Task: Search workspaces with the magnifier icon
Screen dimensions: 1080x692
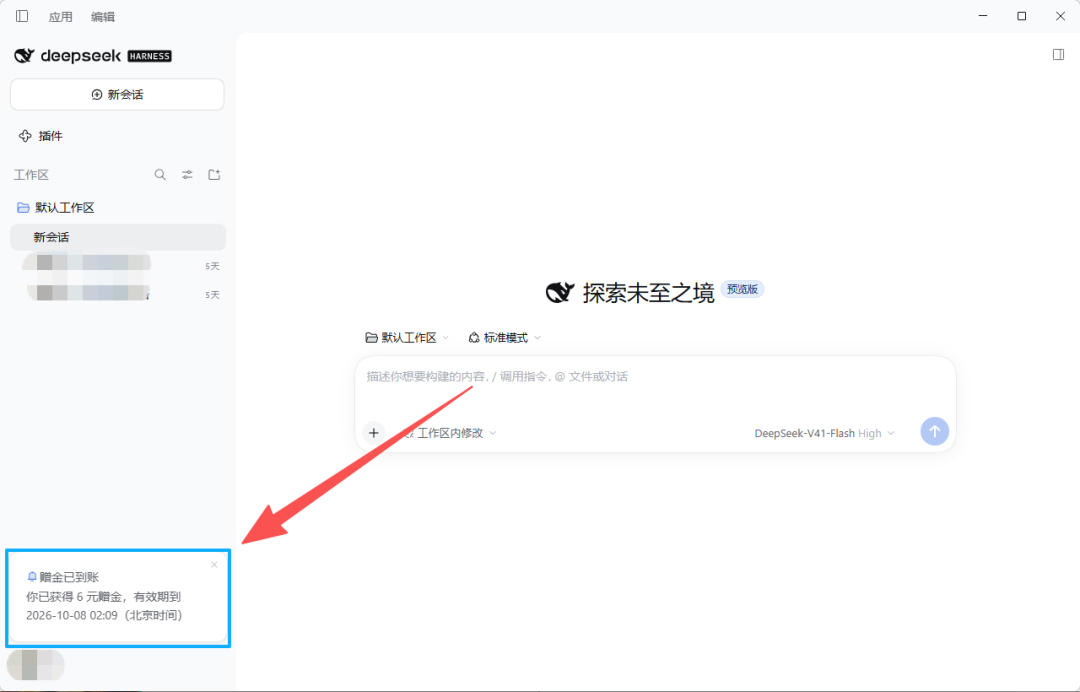Action: pos(160,175)
